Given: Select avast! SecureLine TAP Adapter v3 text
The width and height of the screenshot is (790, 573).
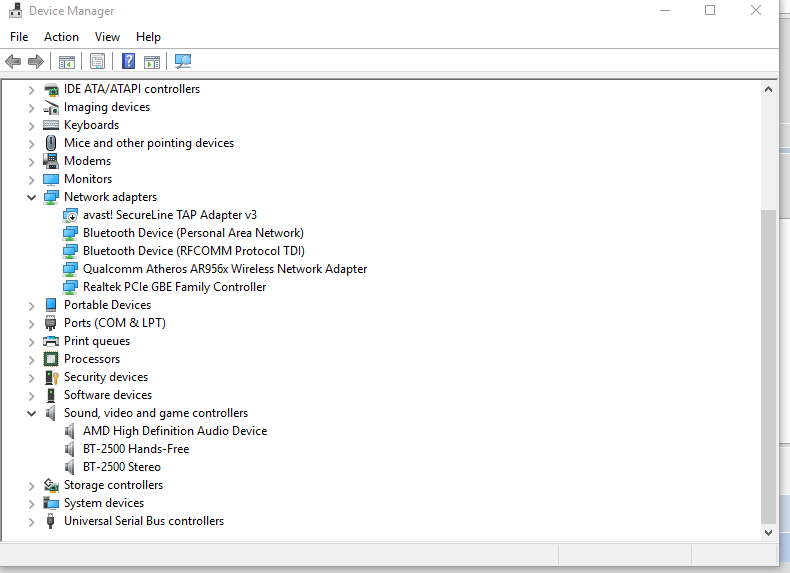Looking at the screenshot, I should click(170, 215).
